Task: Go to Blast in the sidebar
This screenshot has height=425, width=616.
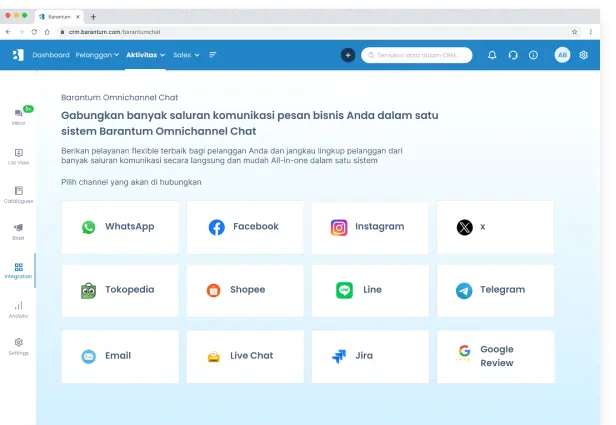Action: pyautogui.click(x=18, y=231)
